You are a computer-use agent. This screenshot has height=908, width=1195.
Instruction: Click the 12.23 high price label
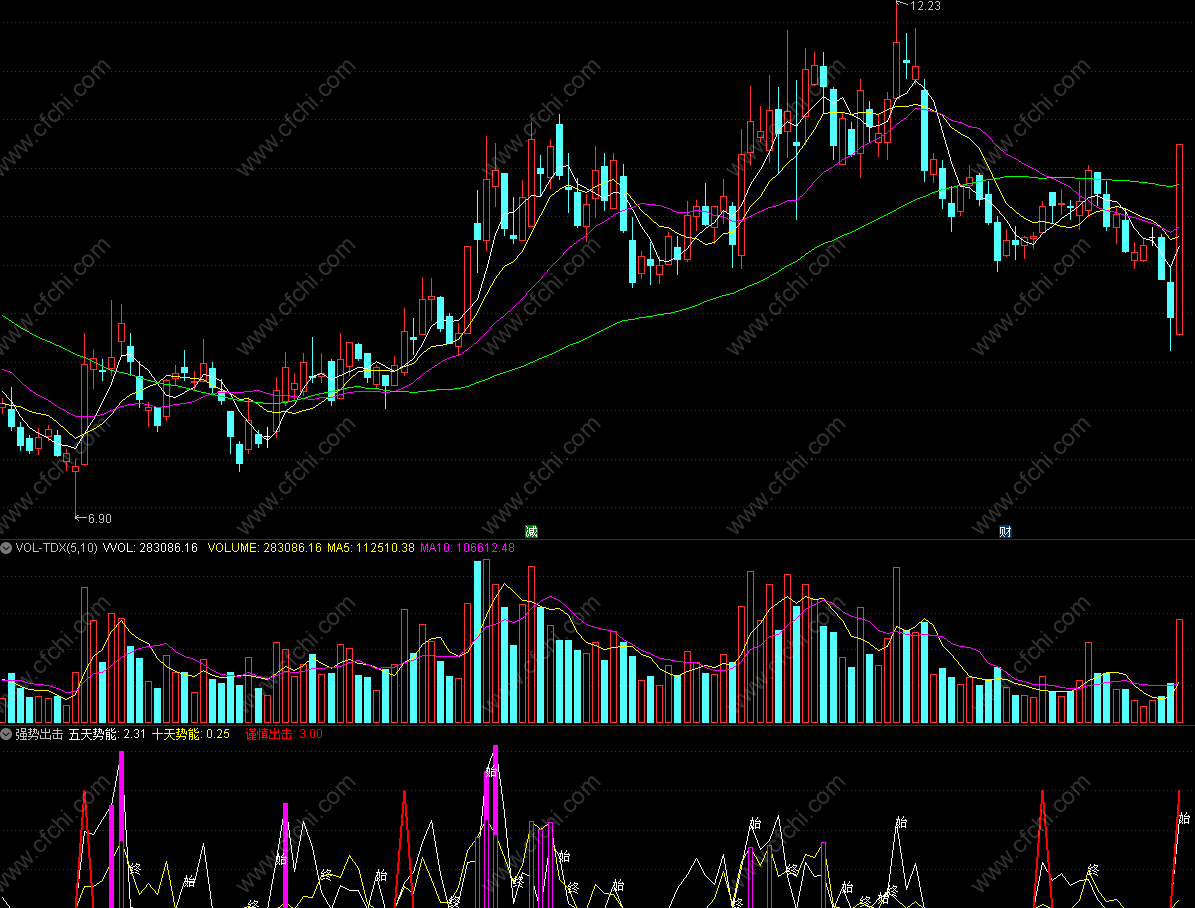[x=925, y=6]
